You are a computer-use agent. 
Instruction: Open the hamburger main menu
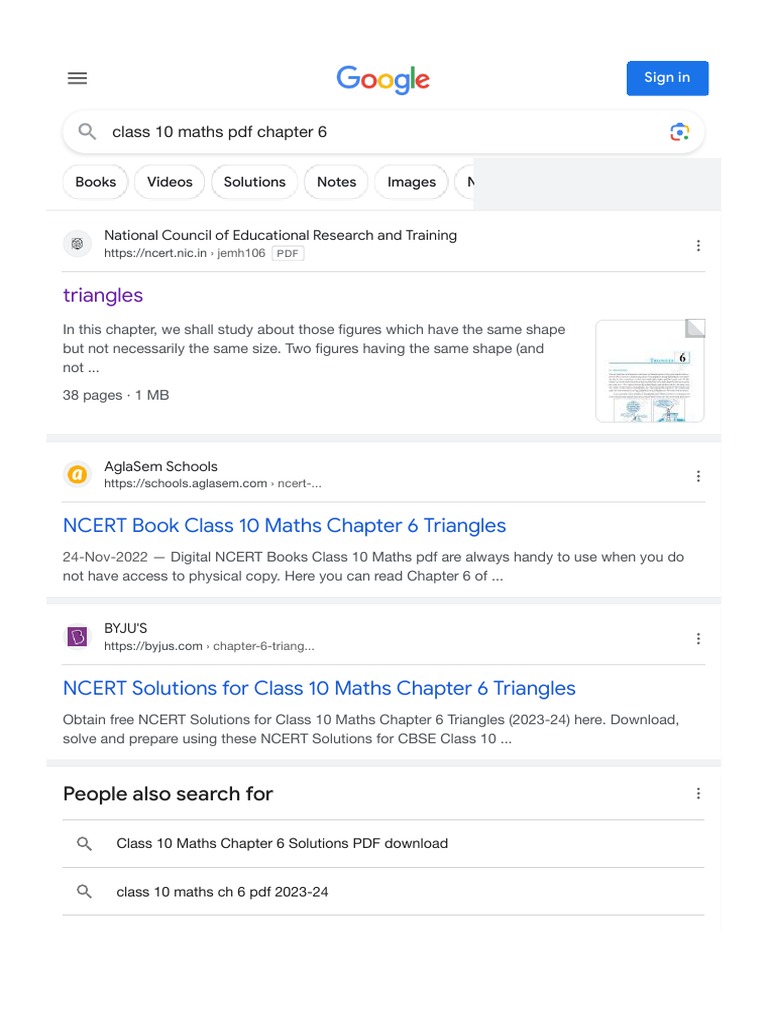(x=77, y=78)
